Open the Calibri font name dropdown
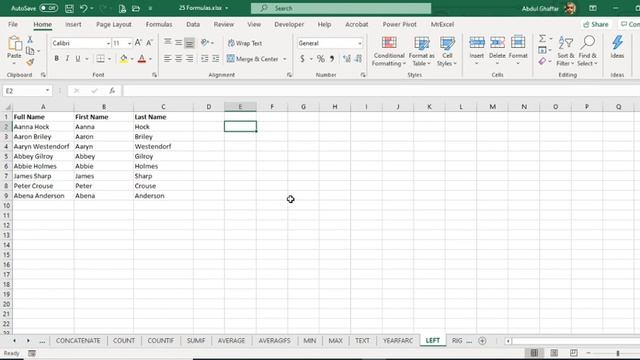Image resolution: width=640 pixels, height=360 pixels. tap(108, 43)
